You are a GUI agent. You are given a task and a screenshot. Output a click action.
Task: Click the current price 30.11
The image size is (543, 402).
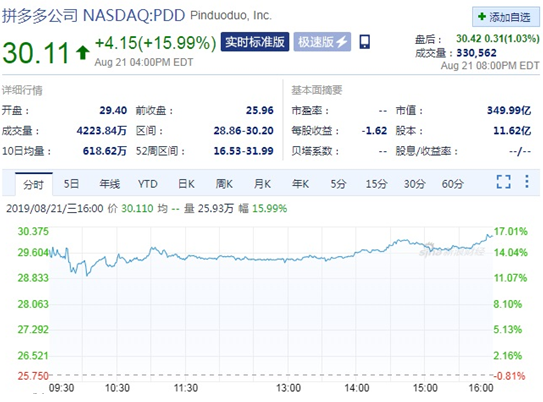pyautogui.click(x=36, y=53)
